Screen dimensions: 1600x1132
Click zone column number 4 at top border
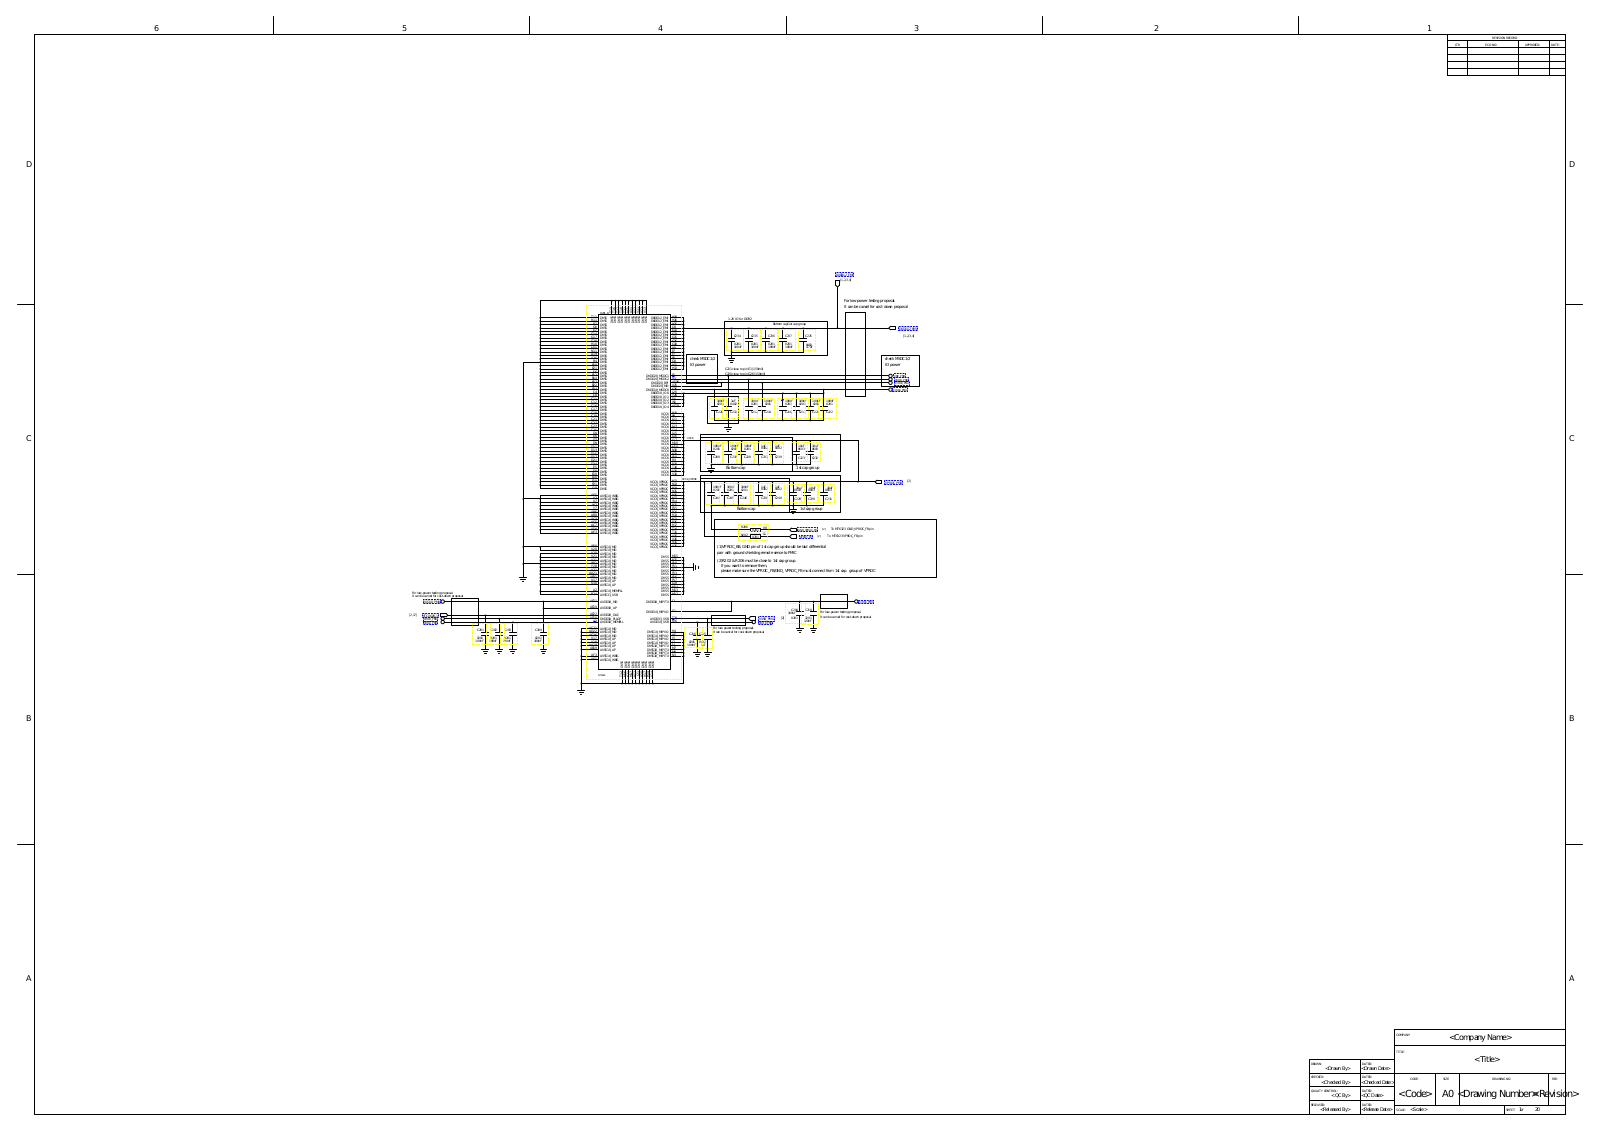tap(660, 28)
